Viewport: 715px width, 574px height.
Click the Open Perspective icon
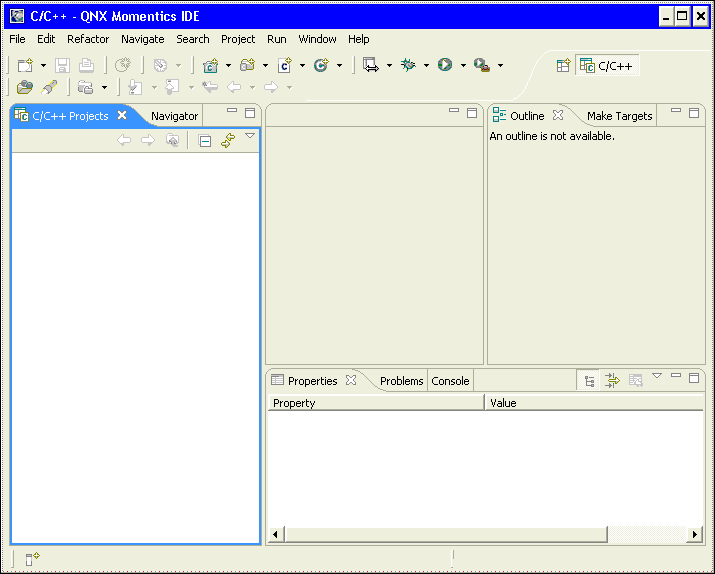pyautogui.click(x=564, y=66)
